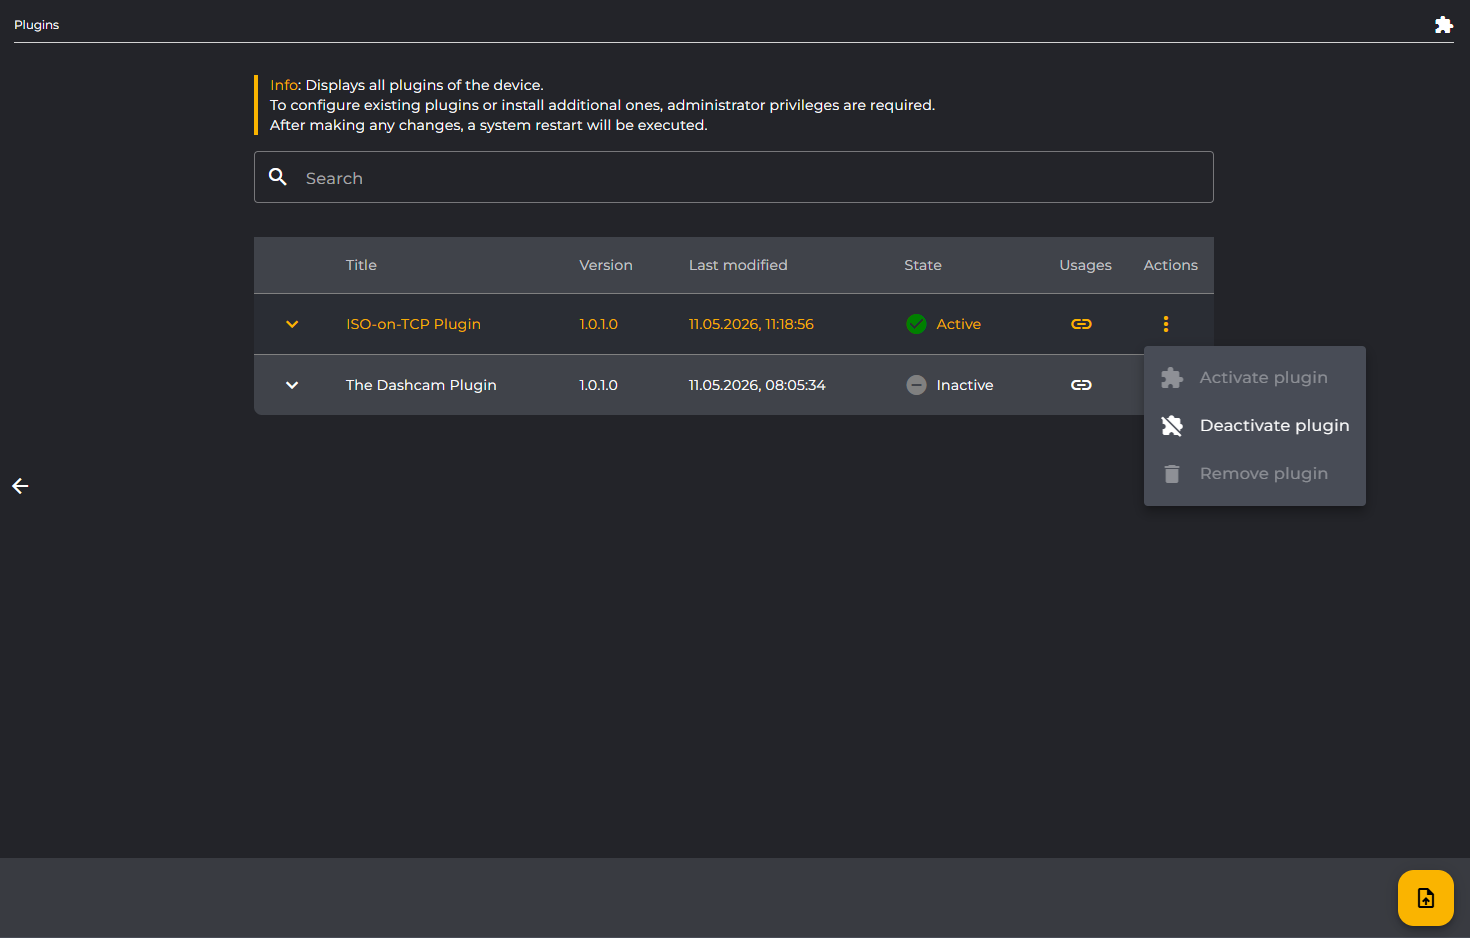Image resolution: width=1470 pixels, height=938 pixels.
Task: Click the Usages column header
Action: pos(1085,265)
